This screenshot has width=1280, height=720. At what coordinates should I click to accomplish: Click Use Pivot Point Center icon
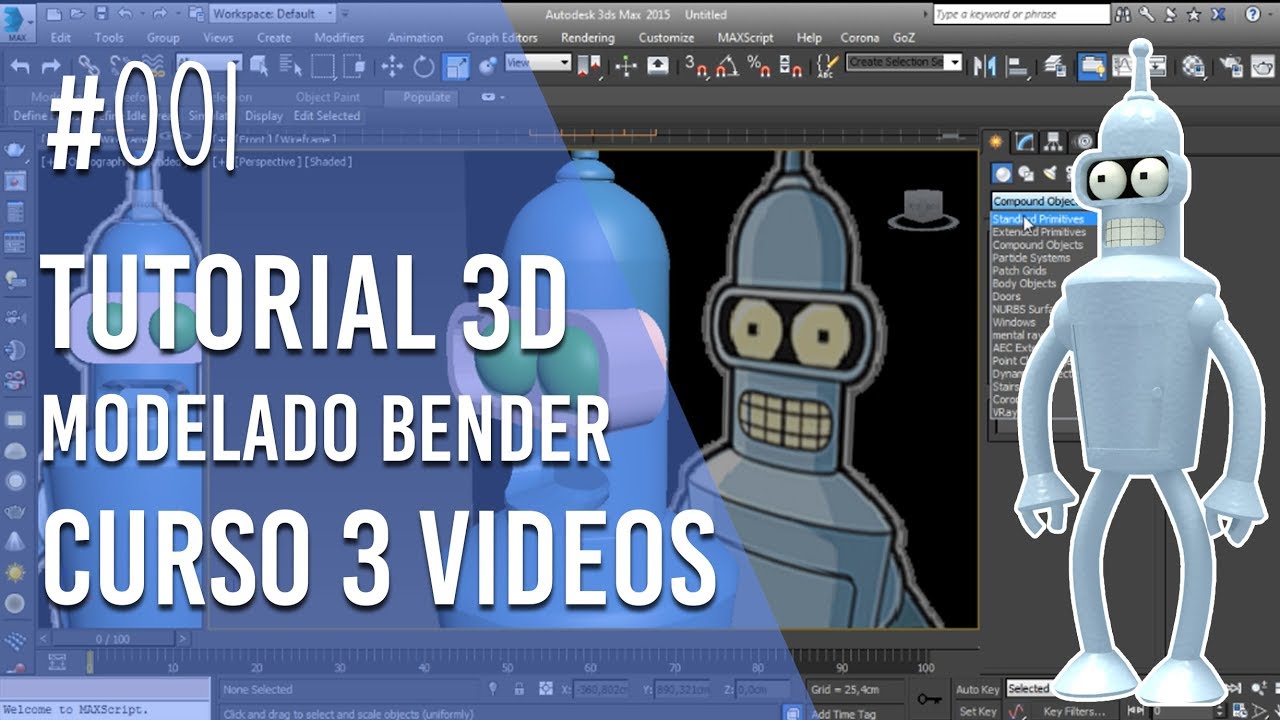point(589,66)
